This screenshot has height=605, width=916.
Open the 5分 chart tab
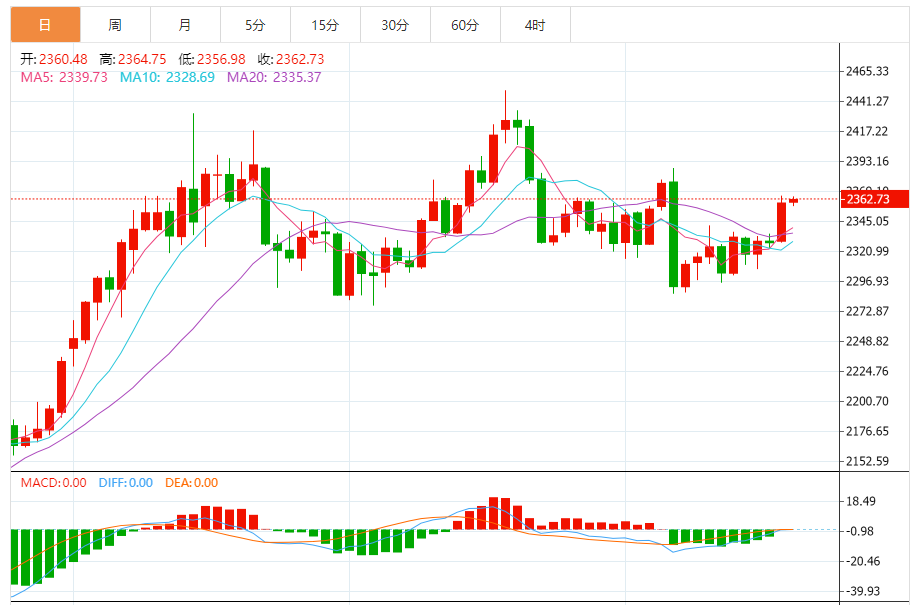[255, 25]
